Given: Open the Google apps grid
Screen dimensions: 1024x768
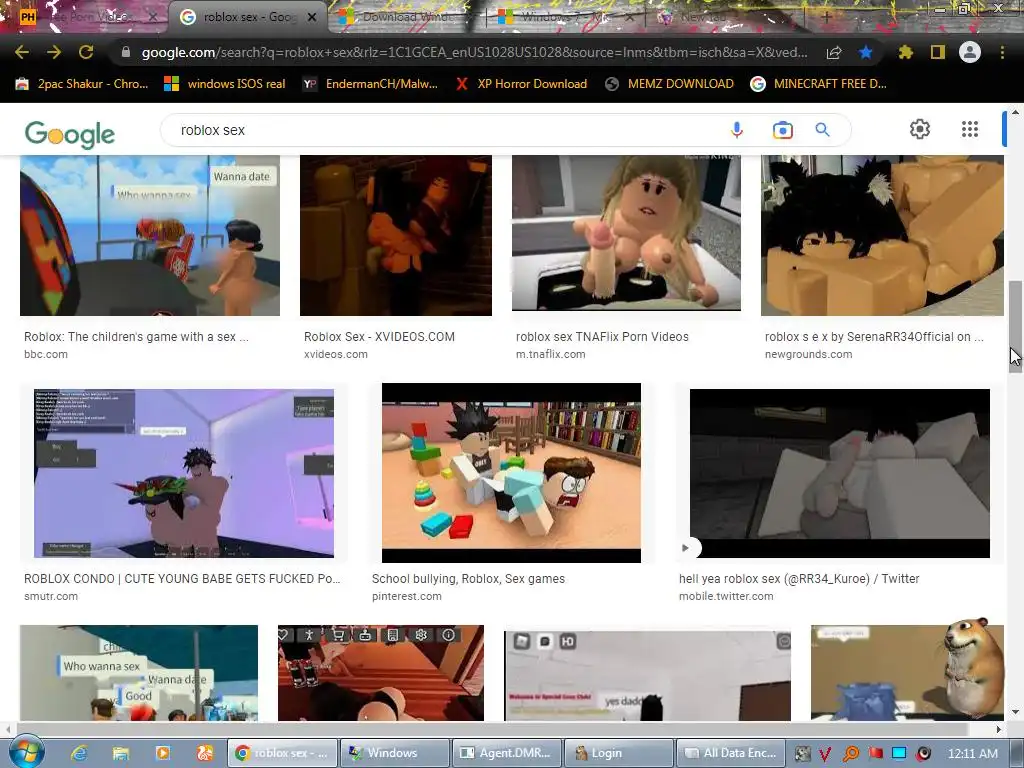Looking at the screenshot, I should tap(970, 129).
